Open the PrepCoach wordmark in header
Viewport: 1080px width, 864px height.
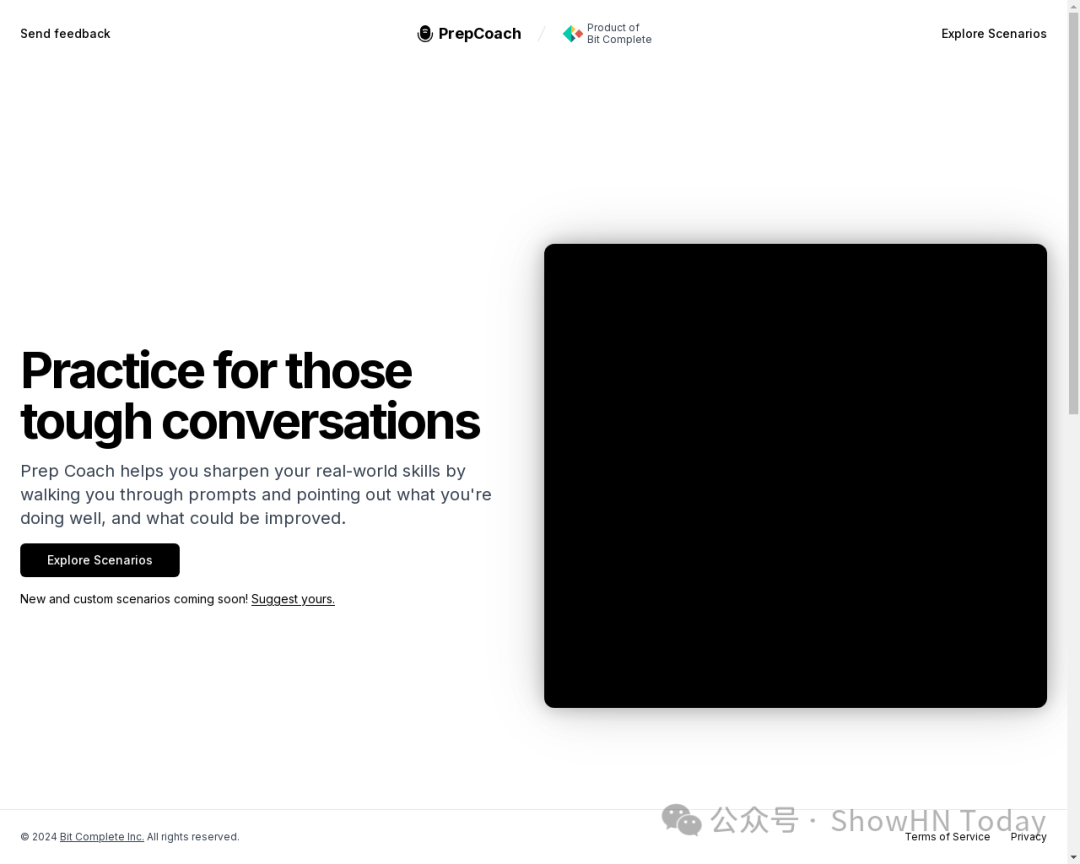[x=479, y=34]
